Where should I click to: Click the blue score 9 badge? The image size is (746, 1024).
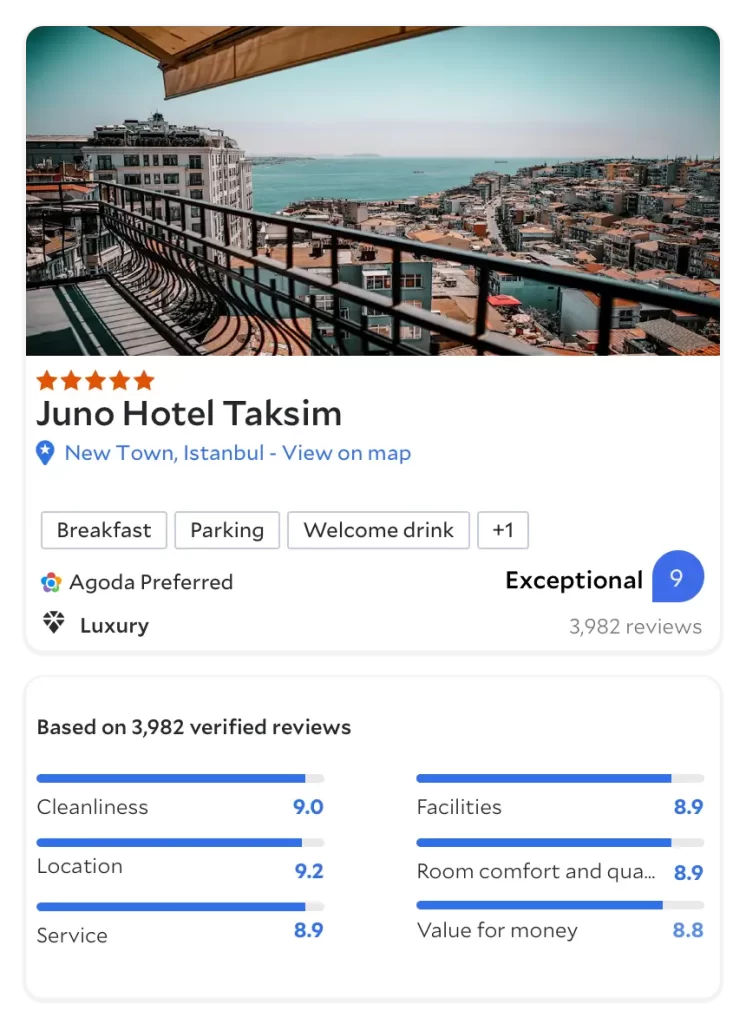pos(677,577)
